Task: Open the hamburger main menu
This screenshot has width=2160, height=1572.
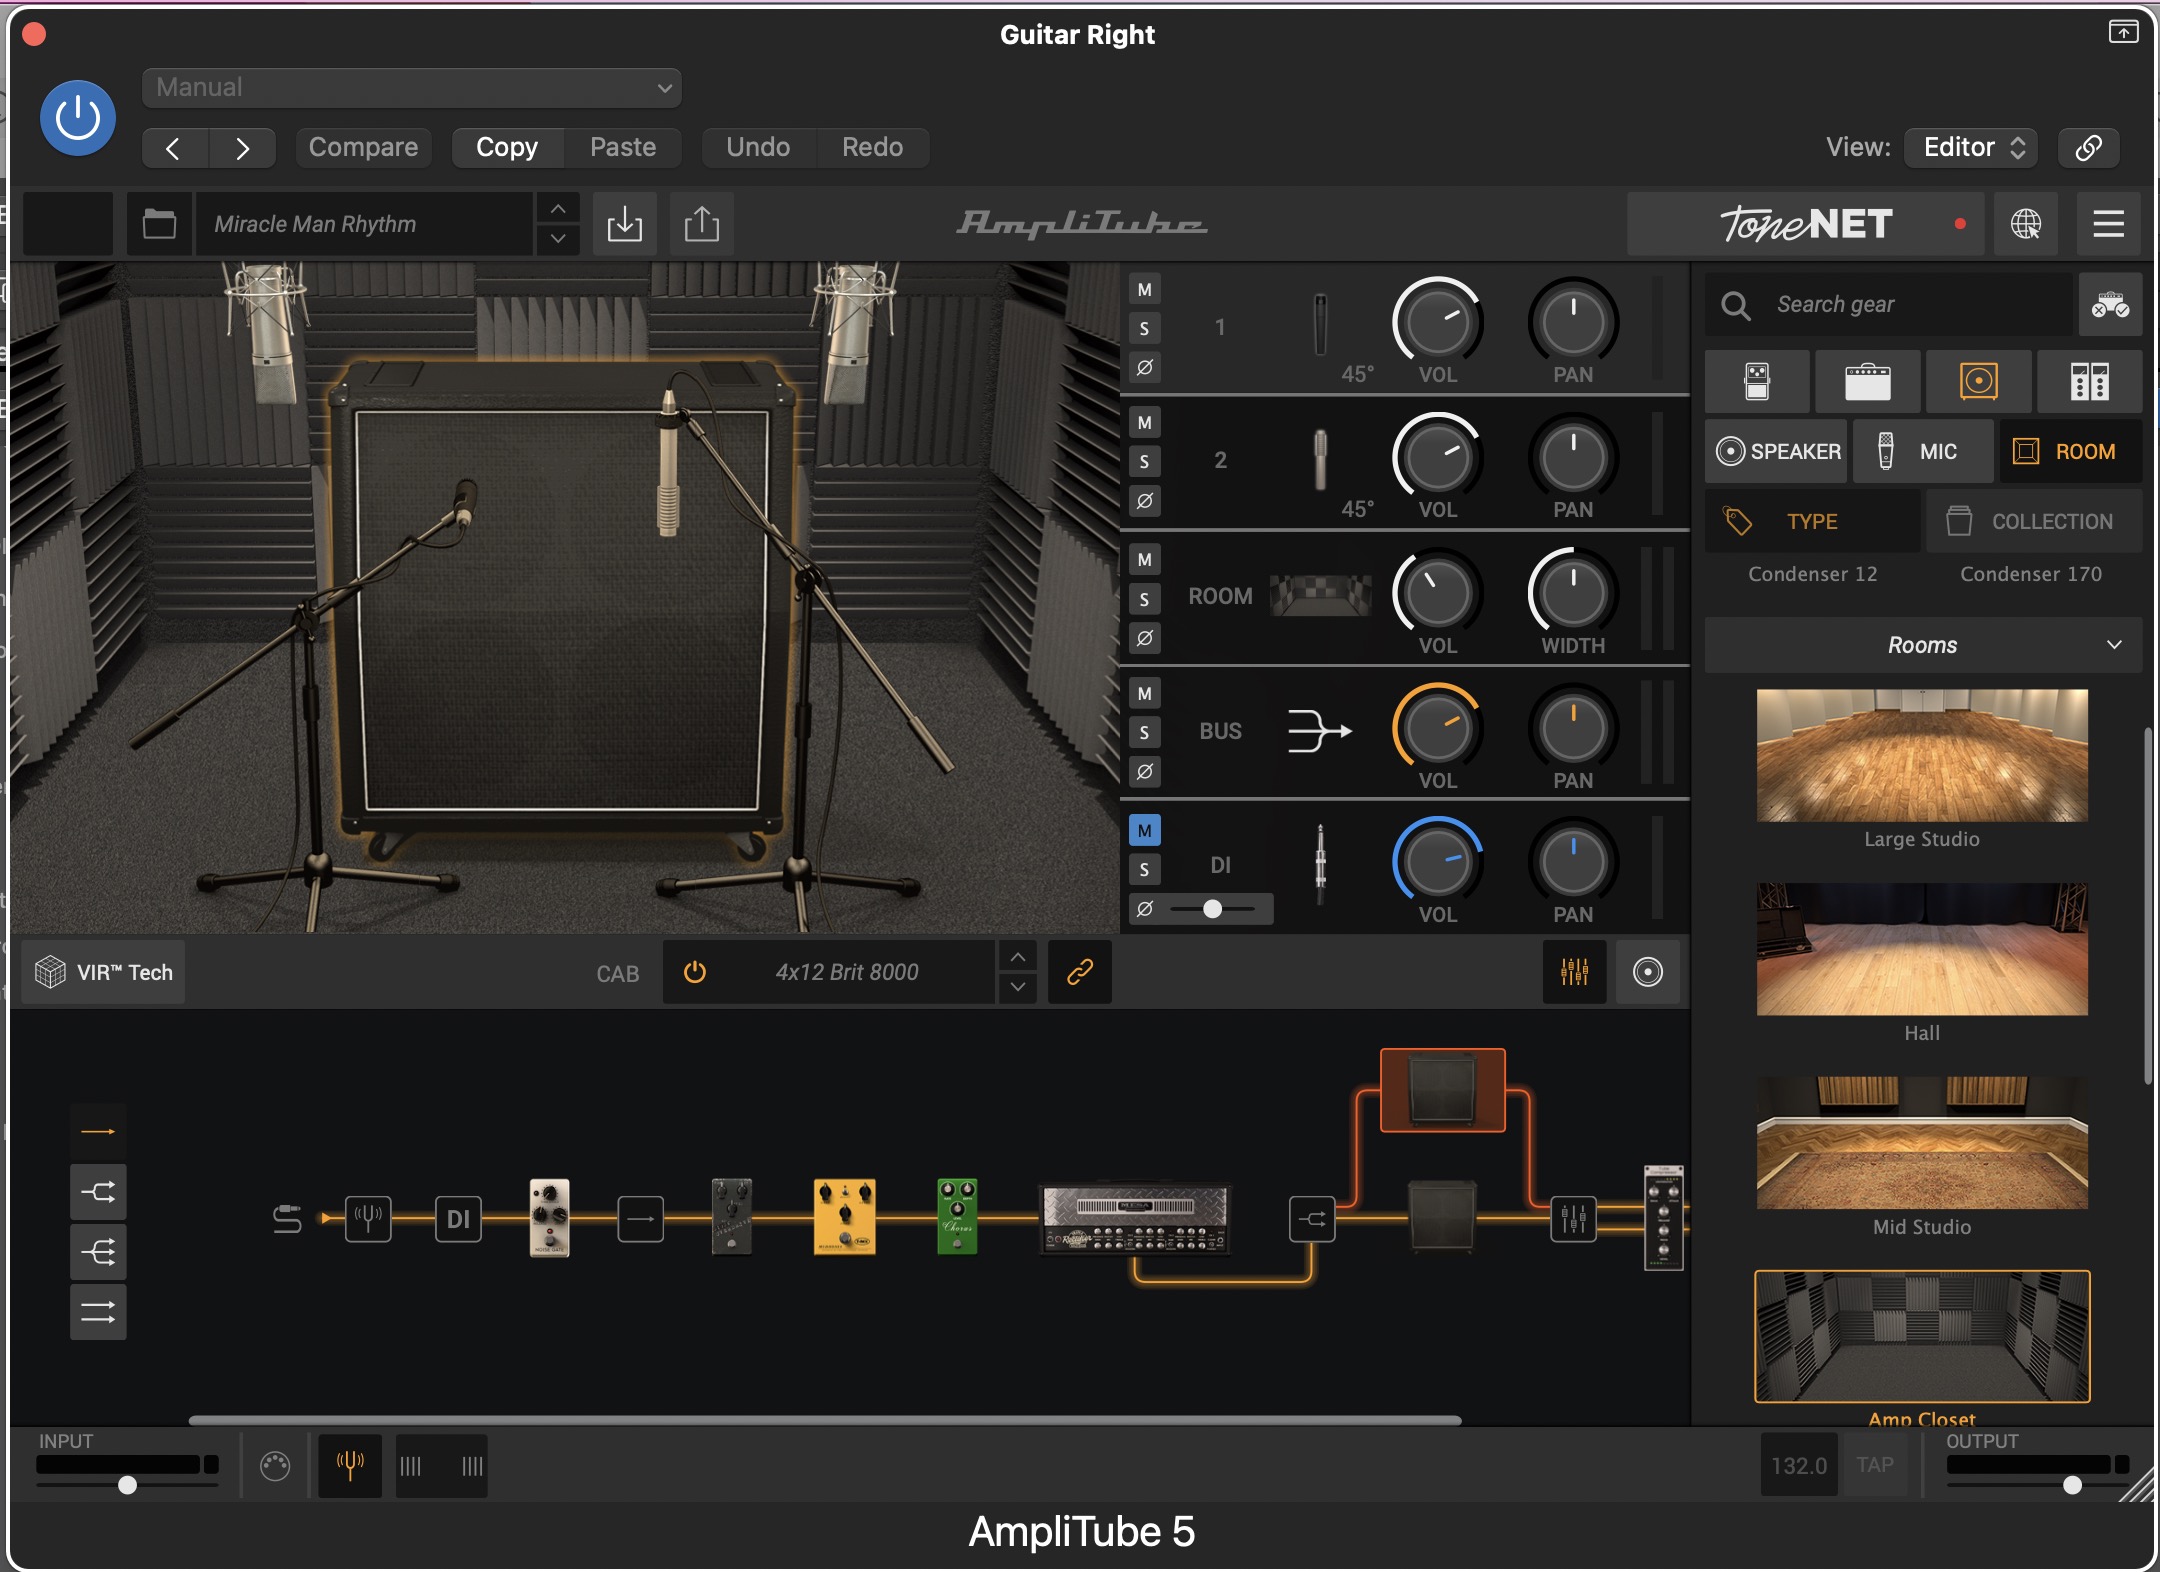Action: tap(2108, 224)
